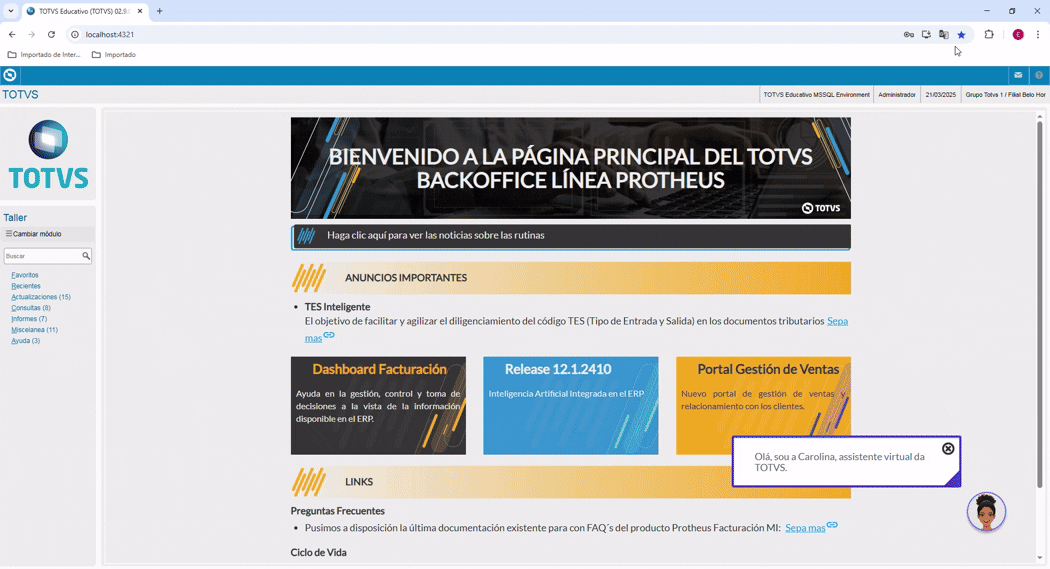Open the Chrome profile avatar
The image size is (1050, 569).
click(x=1018, y=35)
